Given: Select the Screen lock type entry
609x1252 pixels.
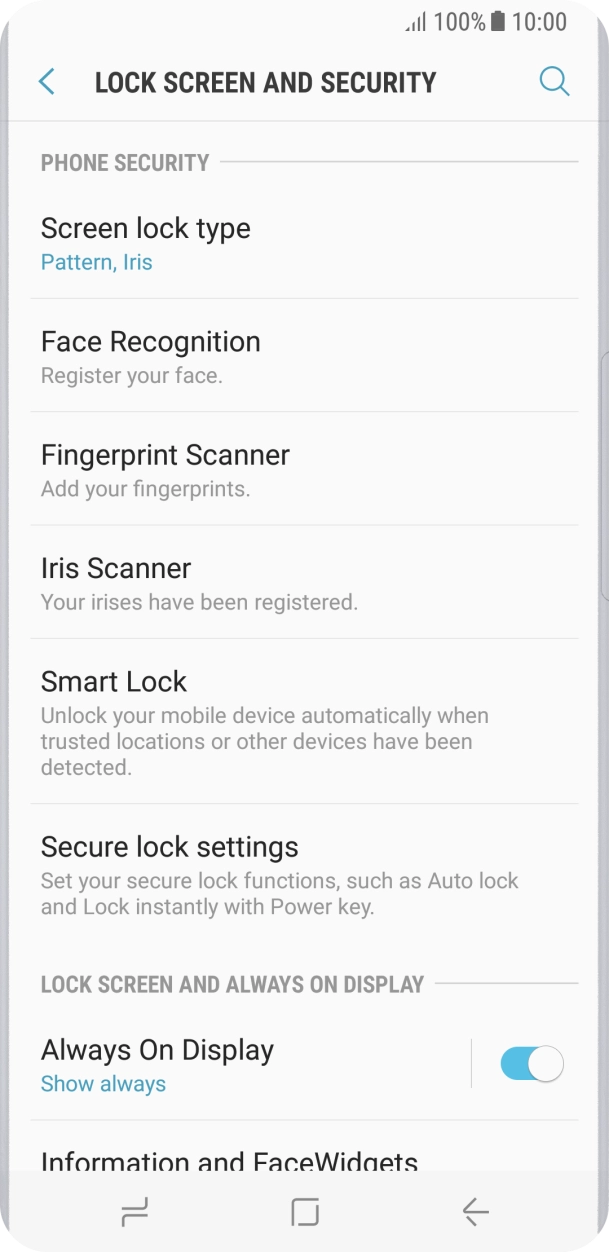Looking at the screenshot, I should pyautogui.click(x=146, y=228).
